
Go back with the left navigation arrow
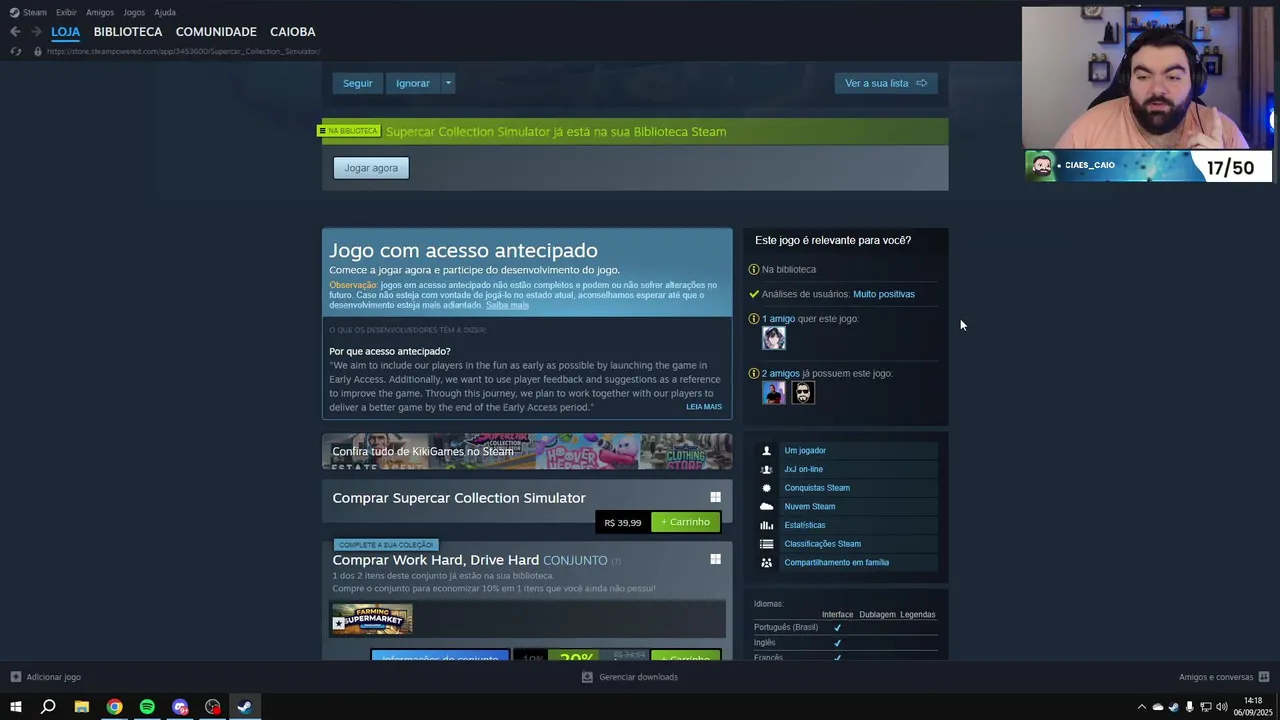pyautogui.click(x=15, y=32)
